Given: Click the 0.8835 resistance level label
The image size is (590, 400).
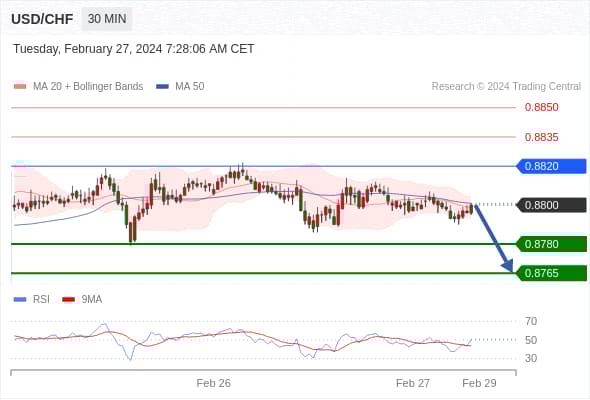Looking at the screenshot, I should [x=541, y=137].
